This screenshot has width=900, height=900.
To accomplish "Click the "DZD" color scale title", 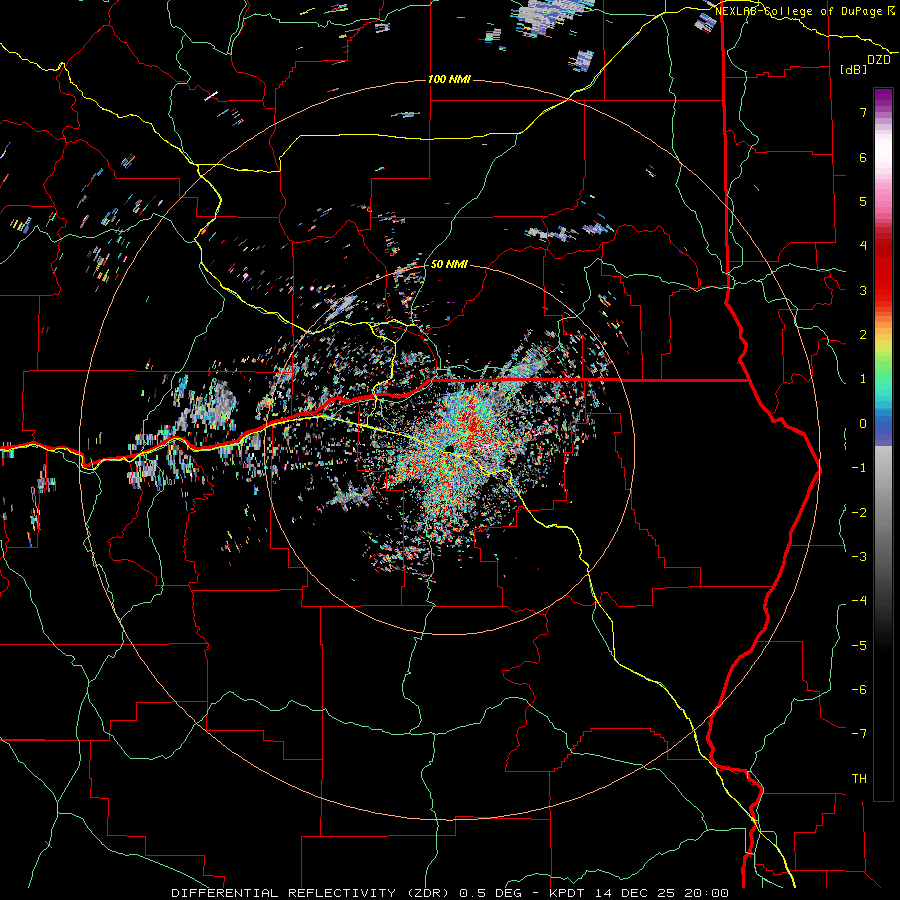I will tap(879, 60).
